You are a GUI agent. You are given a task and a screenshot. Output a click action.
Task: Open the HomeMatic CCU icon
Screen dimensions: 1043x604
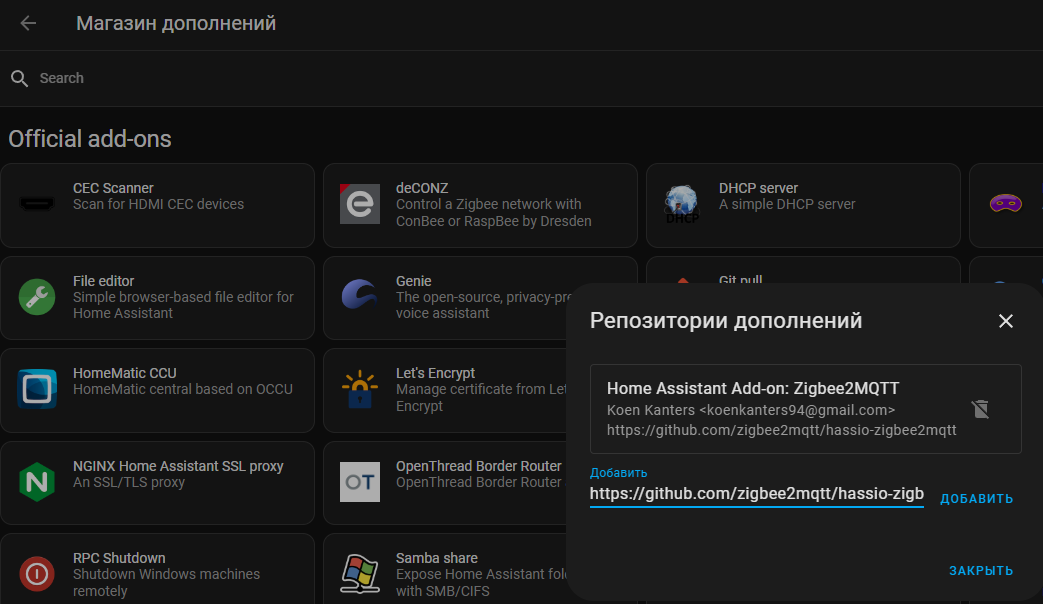[37, 388]
